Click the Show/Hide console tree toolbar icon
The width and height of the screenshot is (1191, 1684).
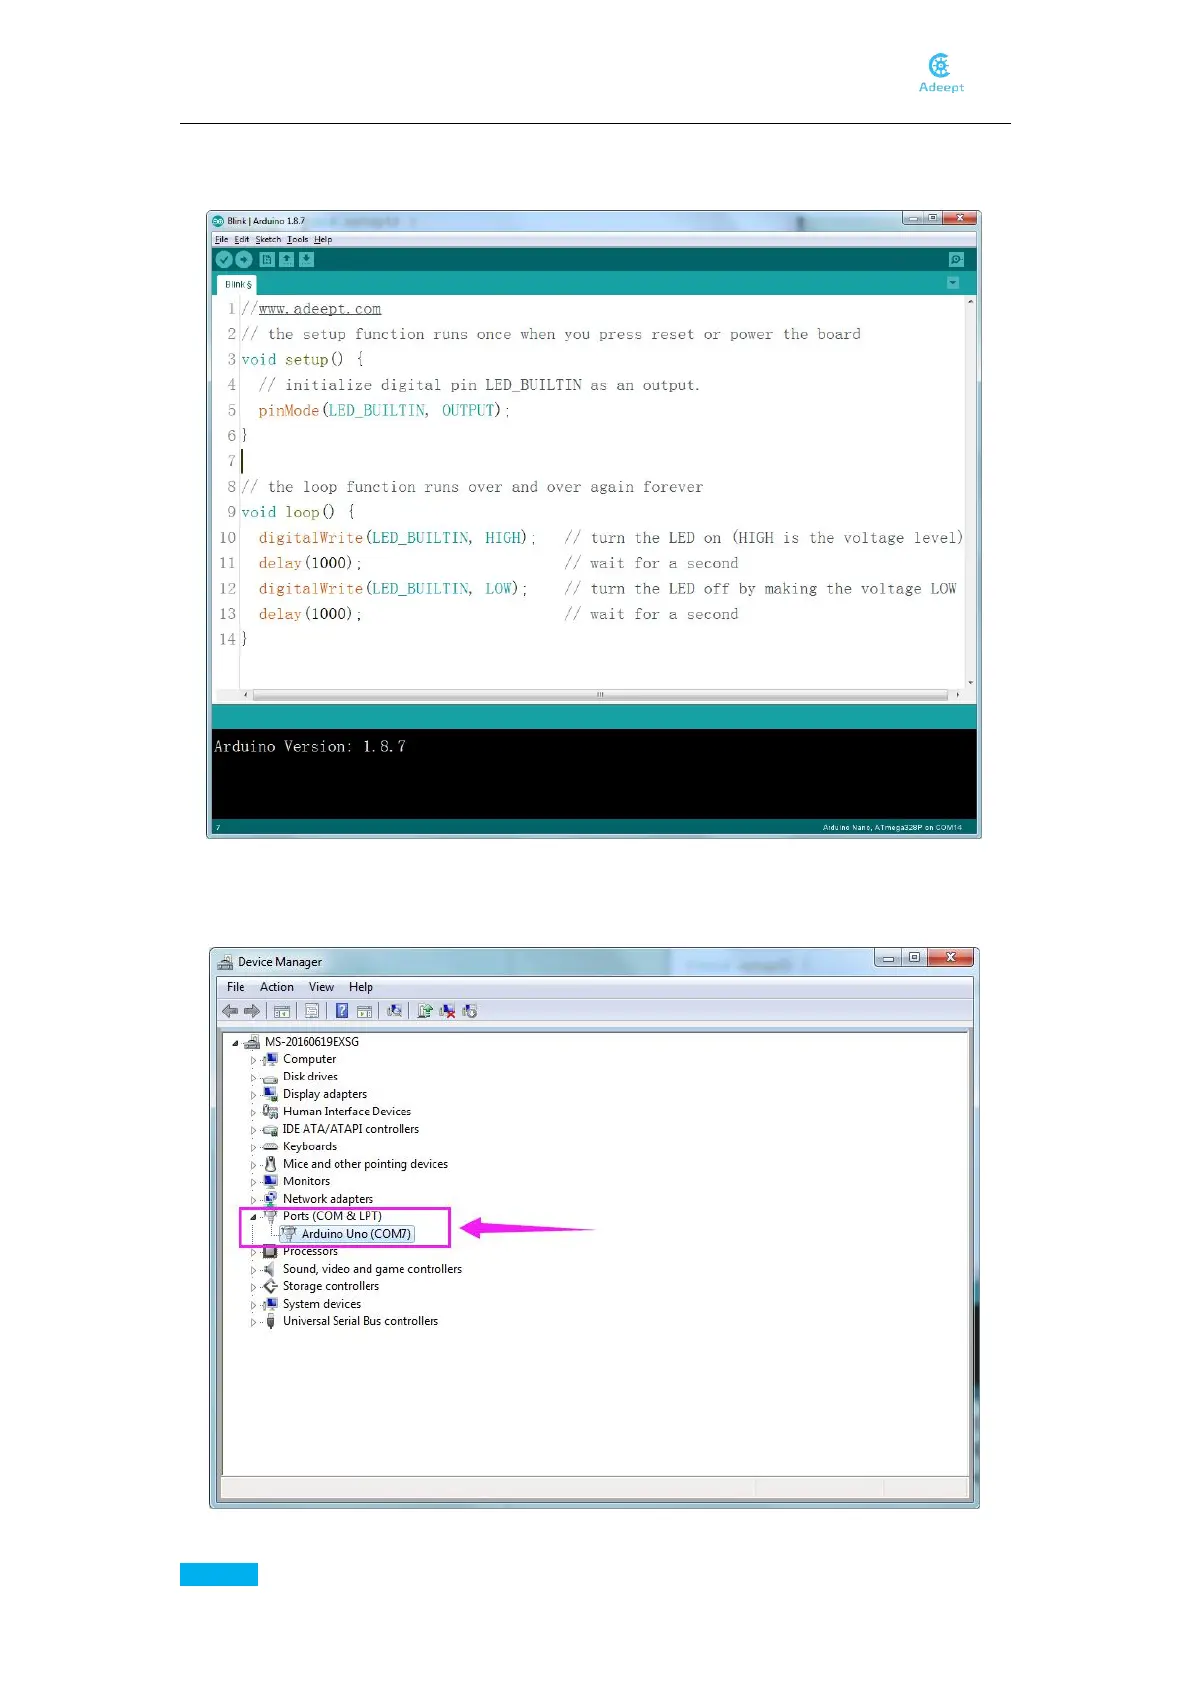[x=282, y=1012]
